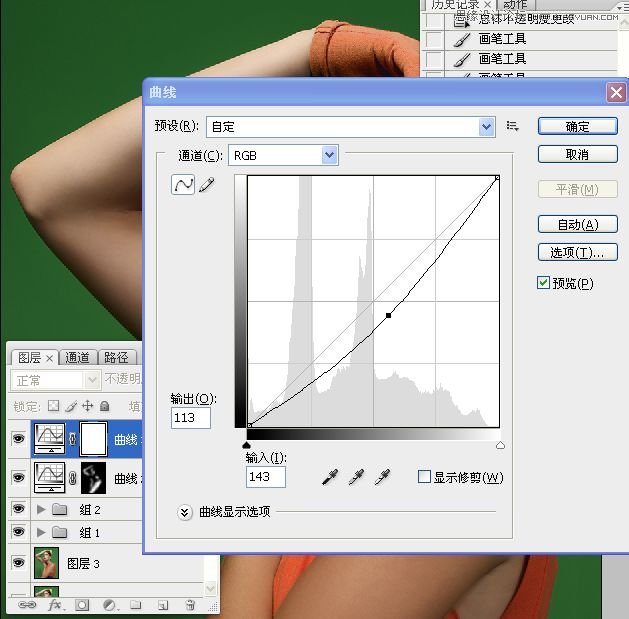Click the brush icon beside second 画笔工具 history entry
629x619 pixels.
click(x=462, y=59)
